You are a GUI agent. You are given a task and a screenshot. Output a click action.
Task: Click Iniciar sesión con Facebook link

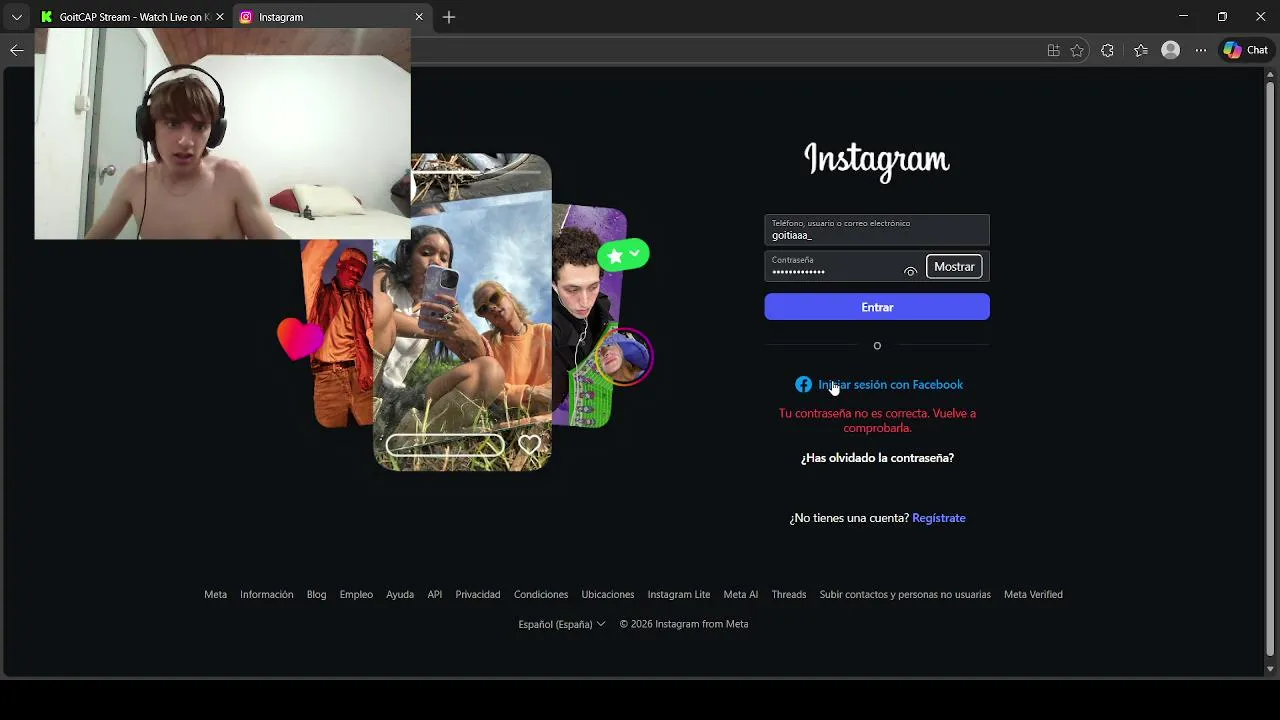pos(890,384)
